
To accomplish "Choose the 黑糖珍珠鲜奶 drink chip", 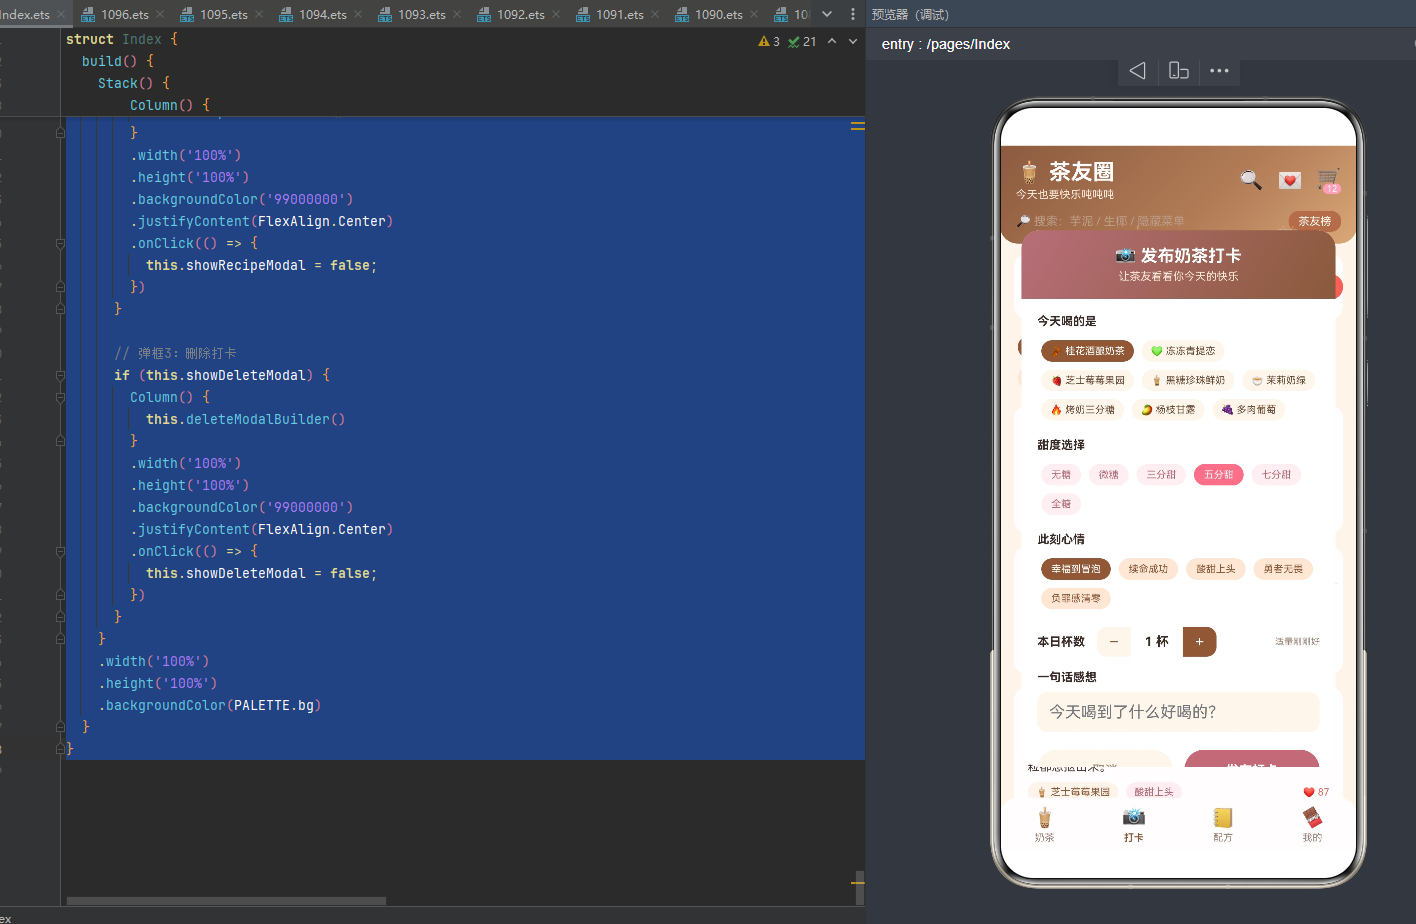I will tap(1188, 380).
